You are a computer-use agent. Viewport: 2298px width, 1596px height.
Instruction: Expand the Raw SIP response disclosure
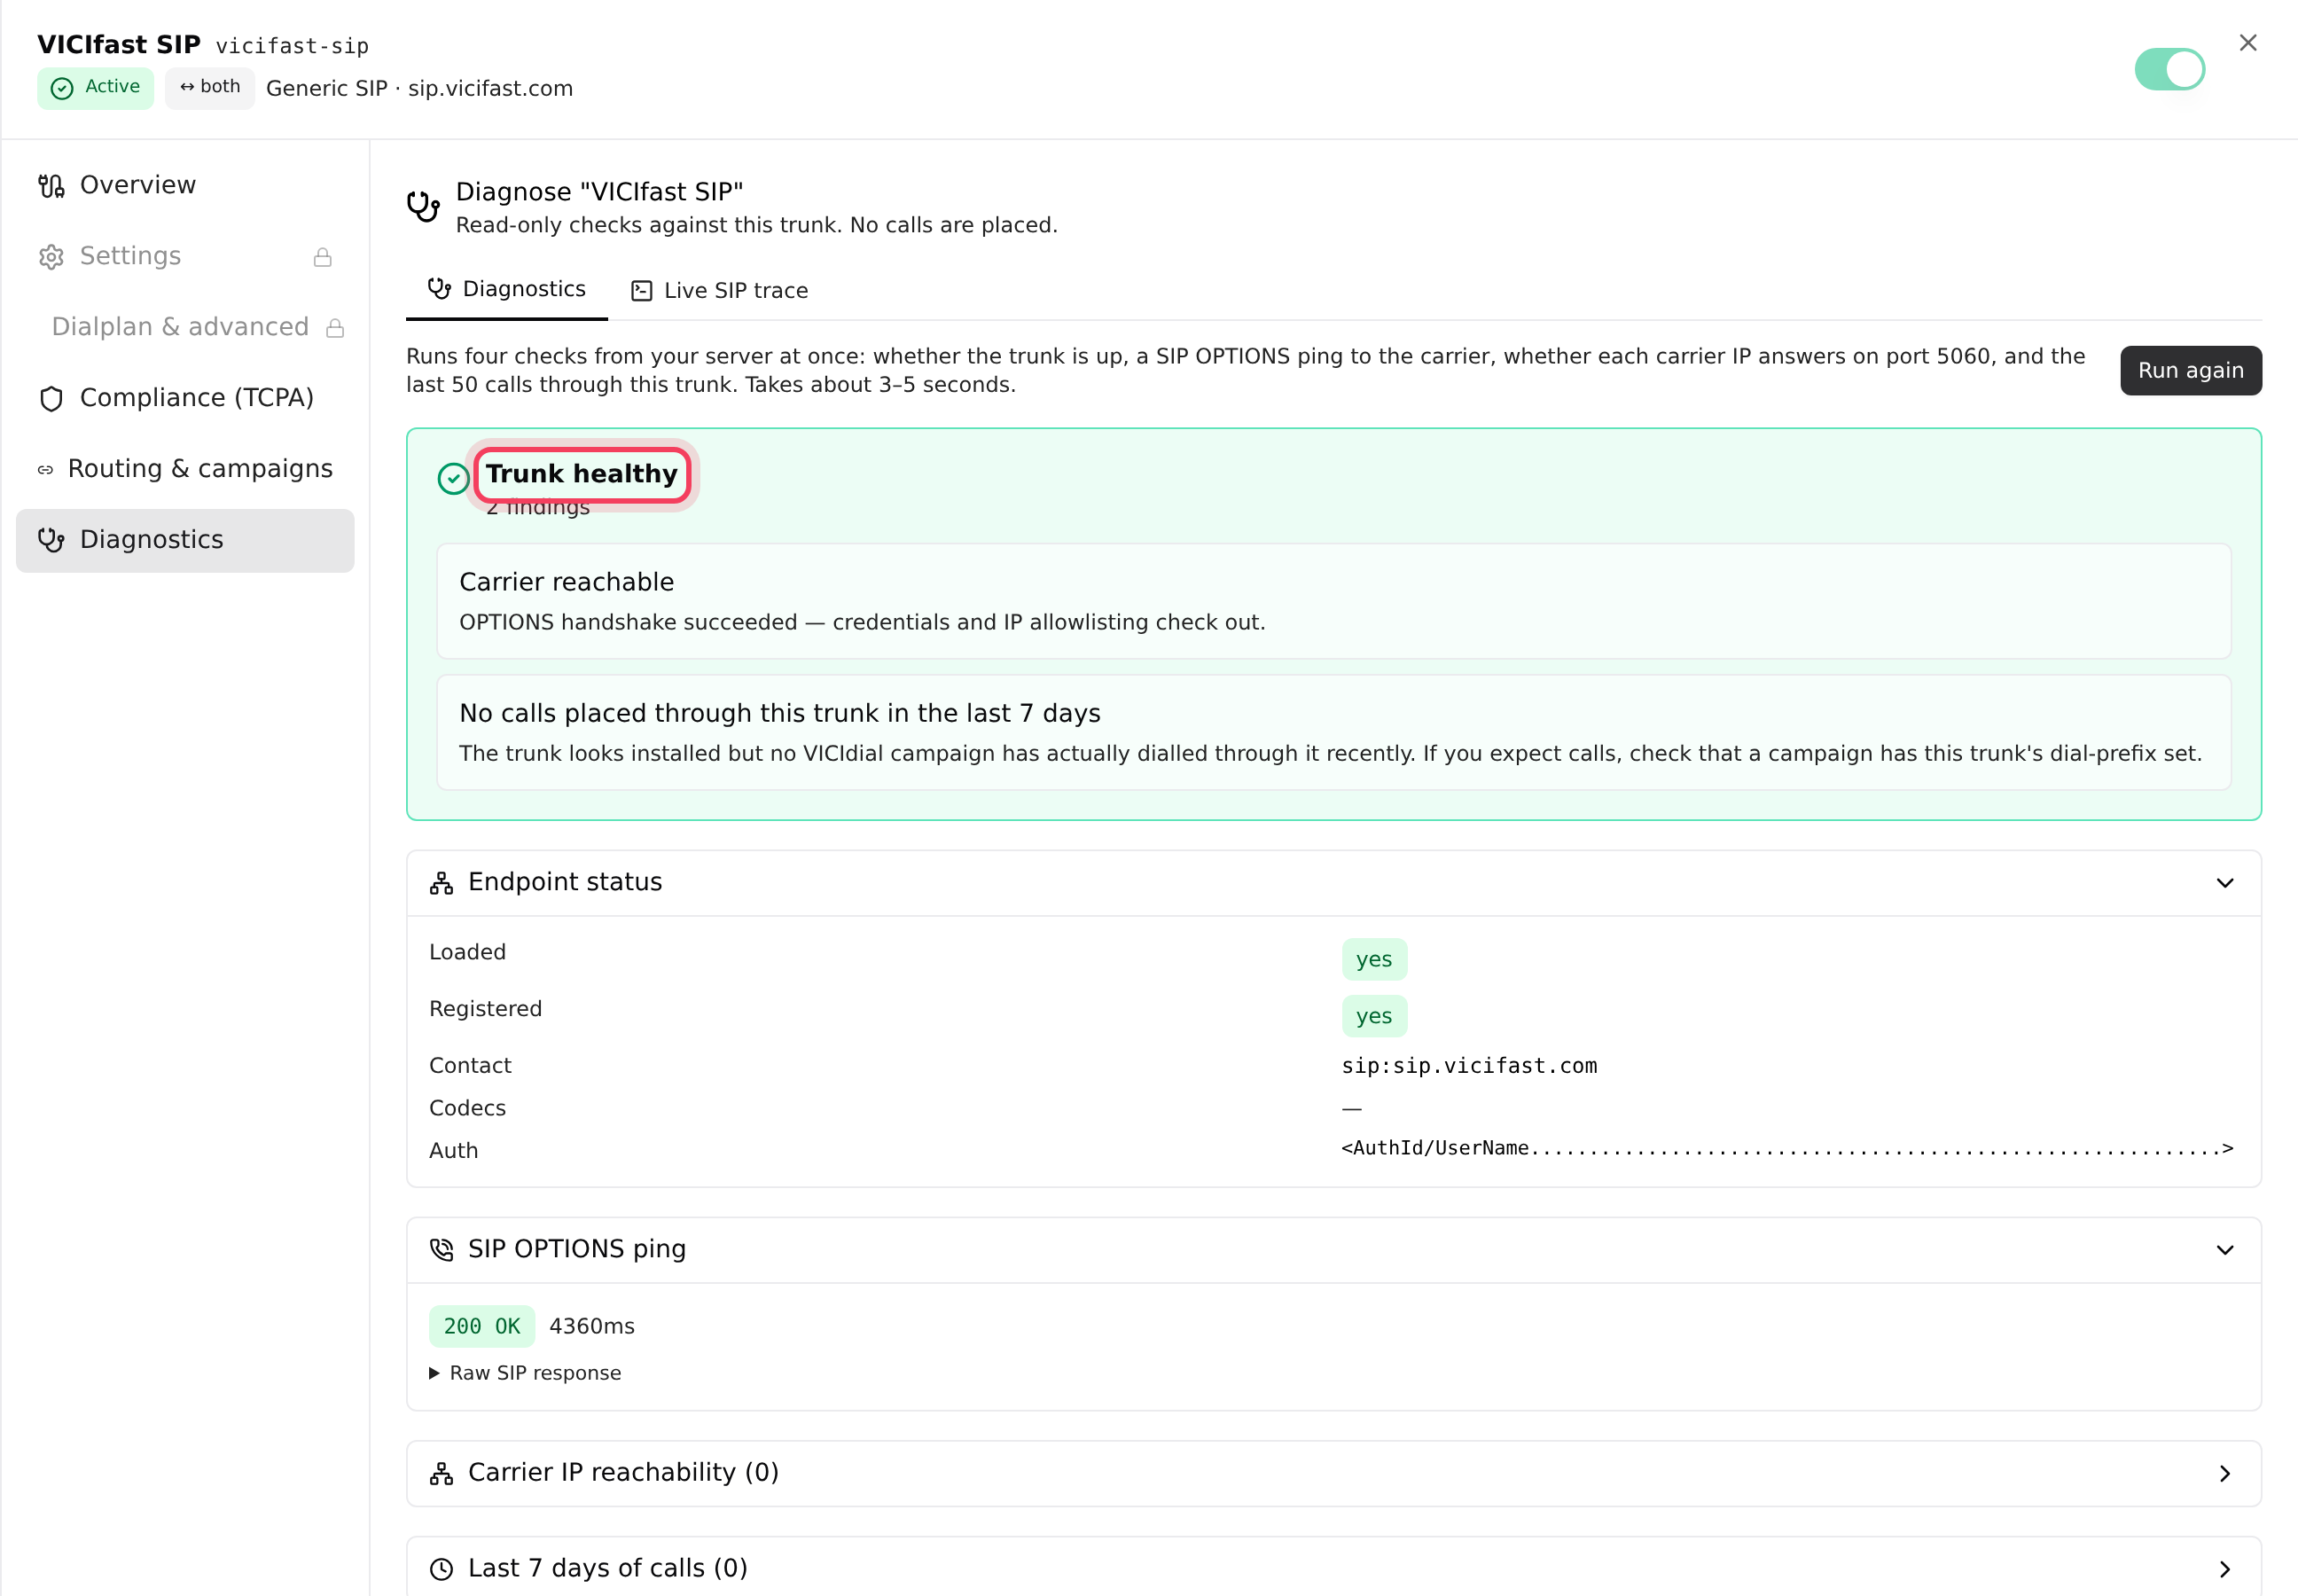point(525,1373)
